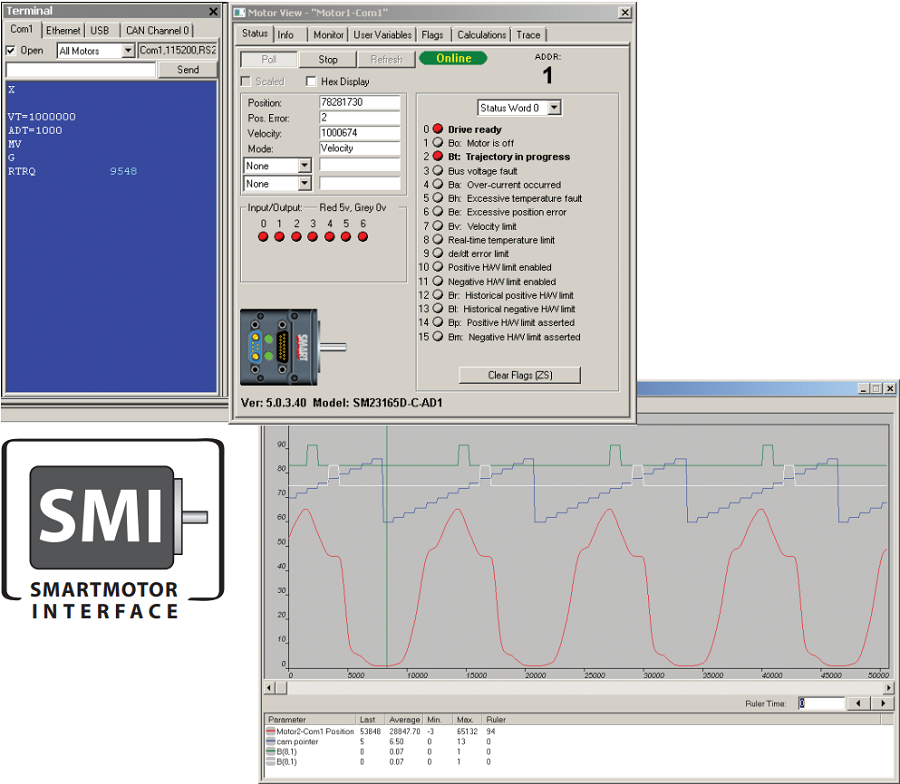Click the Stop polling button
Screen dimensions: 900x784
[328, 60]
